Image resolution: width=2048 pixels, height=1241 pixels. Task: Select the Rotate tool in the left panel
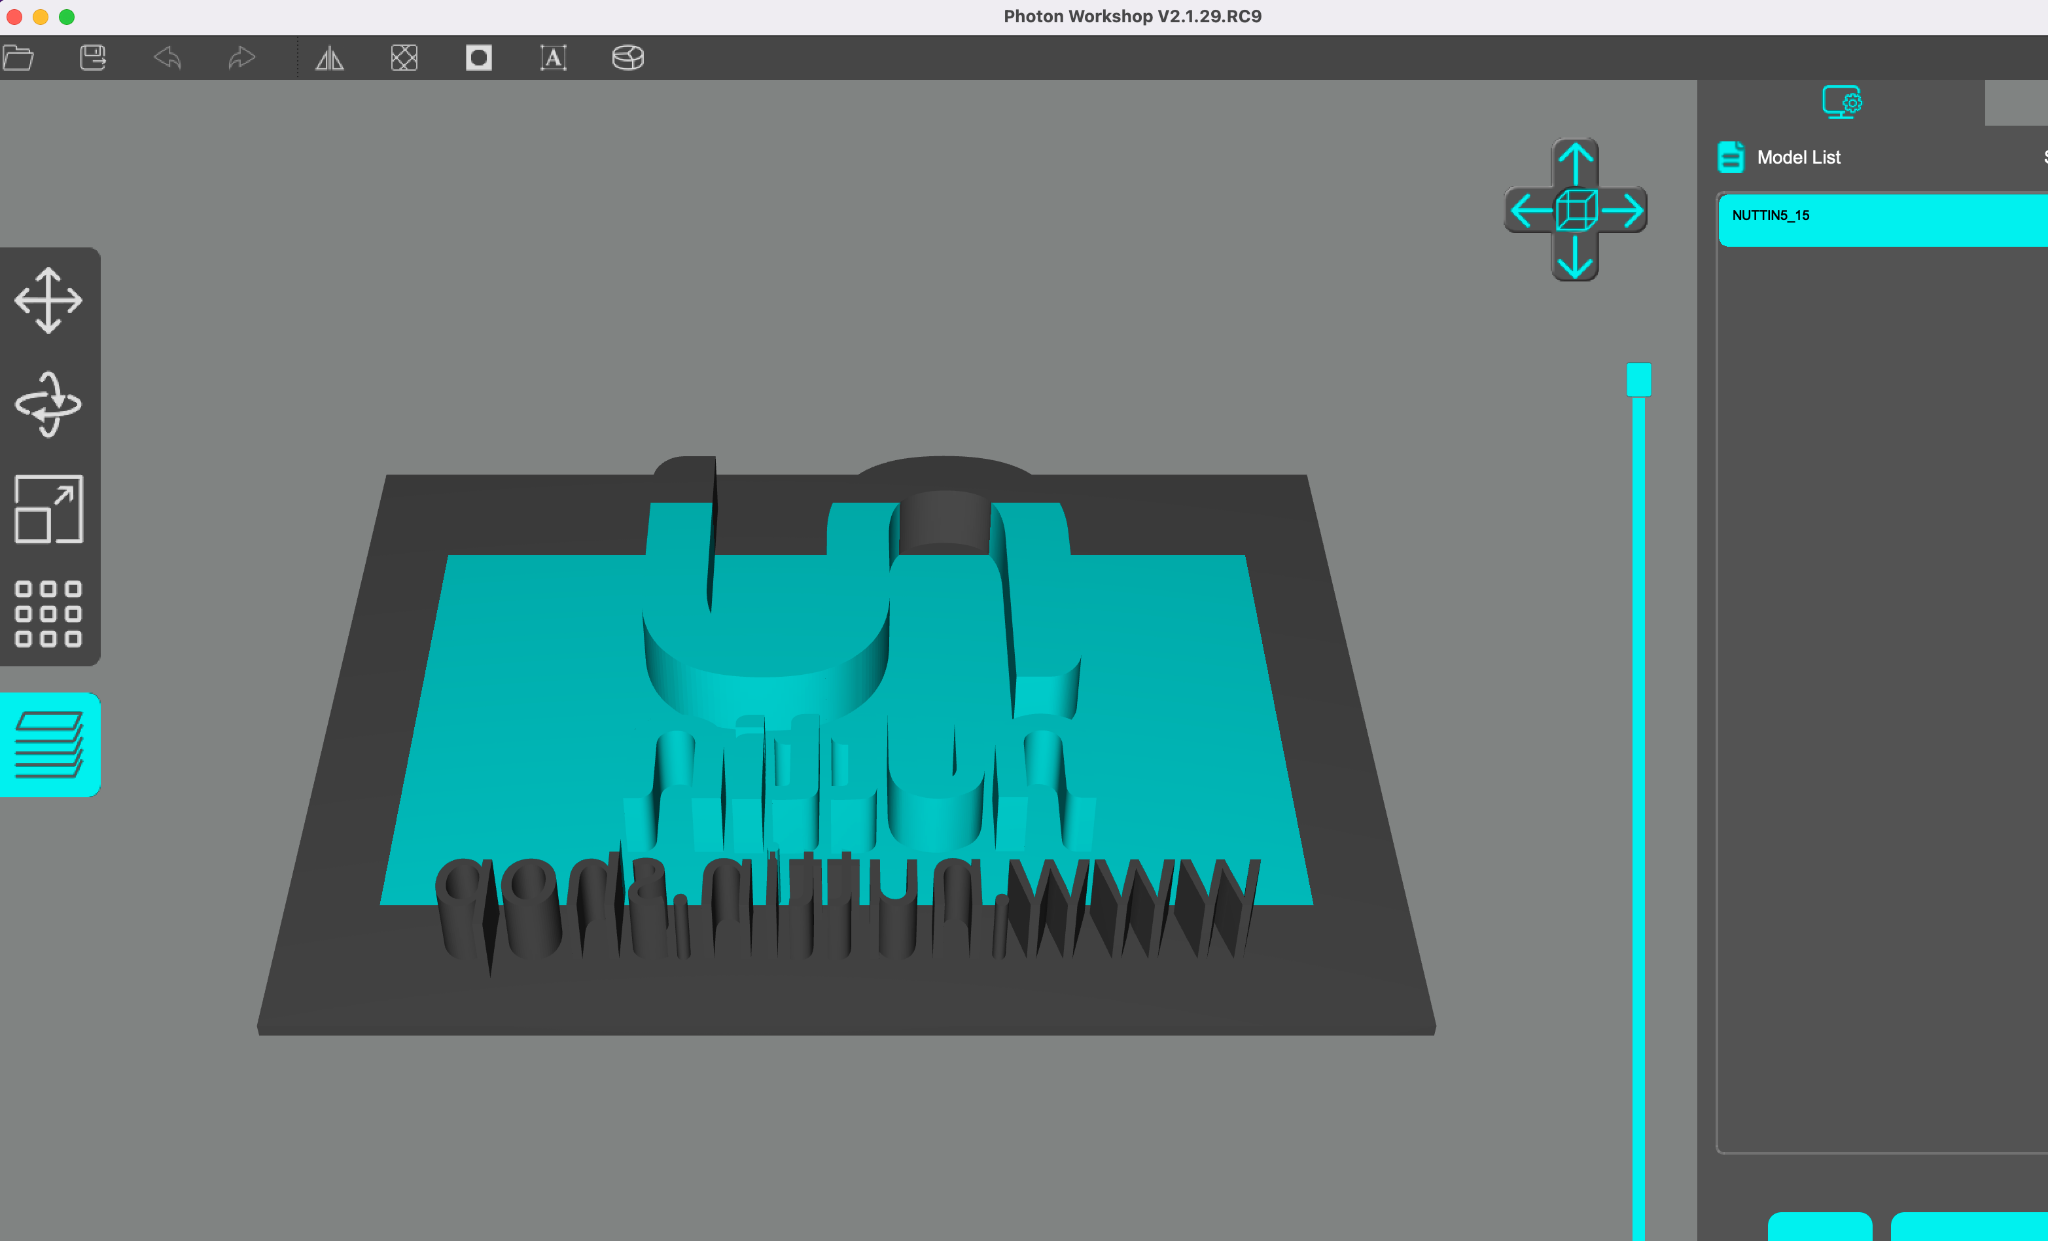[48, 405]
